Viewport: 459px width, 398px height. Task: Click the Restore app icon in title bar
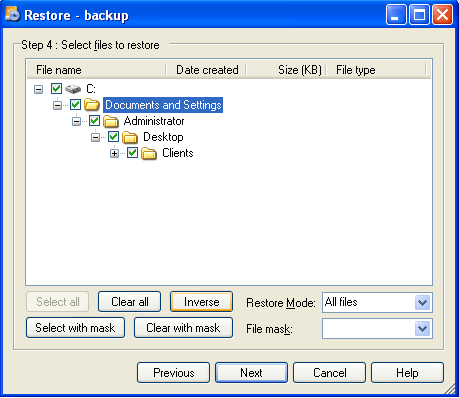point(12,14)
